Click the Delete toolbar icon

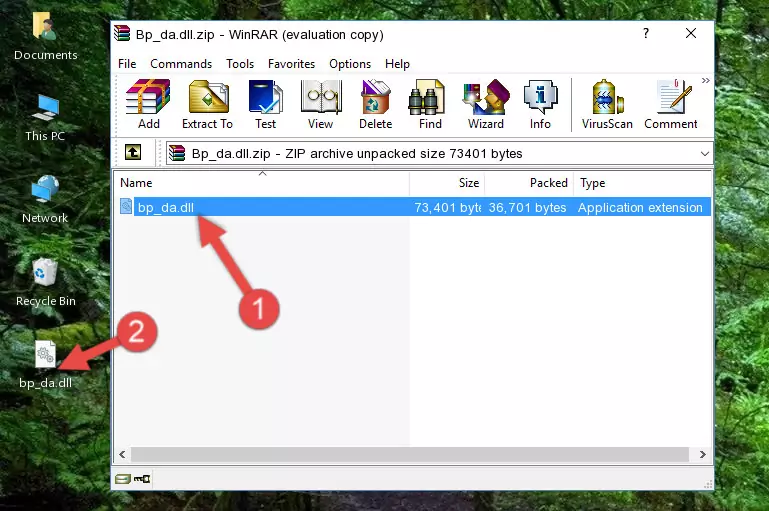pyautogui.click(x=376, y=104)
